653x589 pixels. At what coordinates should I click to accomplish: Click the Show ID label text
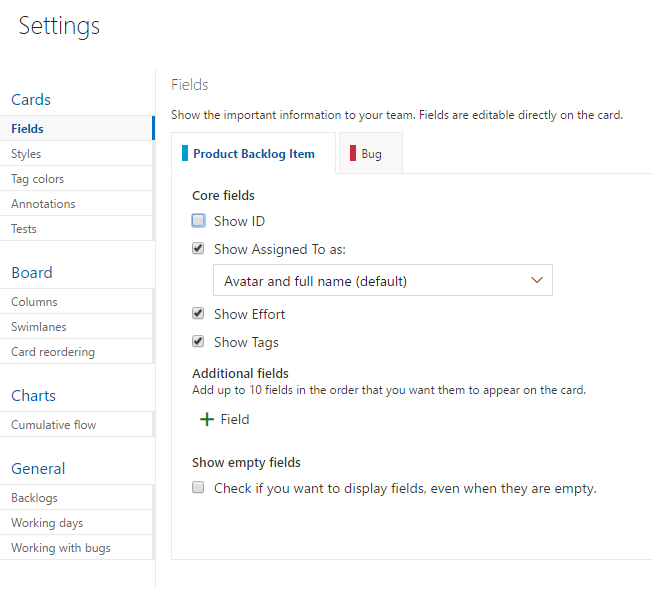coord(239,221)
